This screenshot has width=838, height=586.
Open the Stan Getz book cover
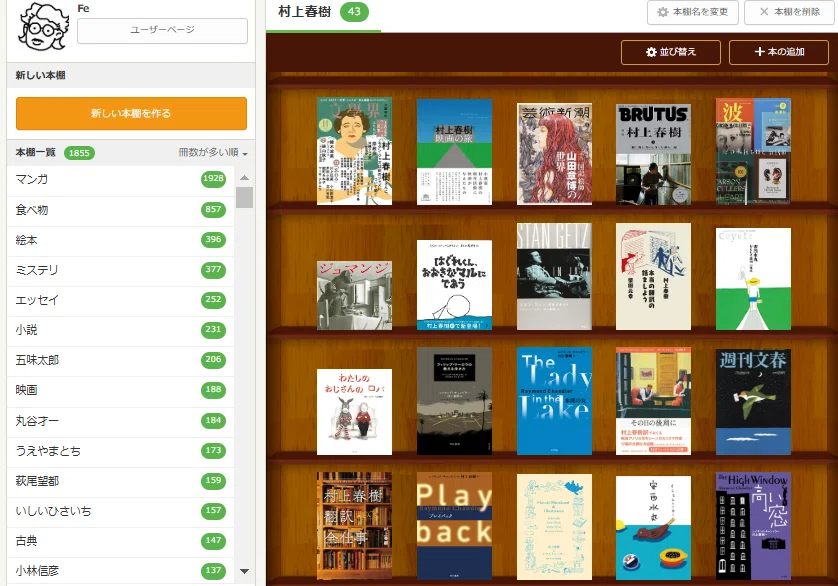pyautogui.click(x=554, y=276)
